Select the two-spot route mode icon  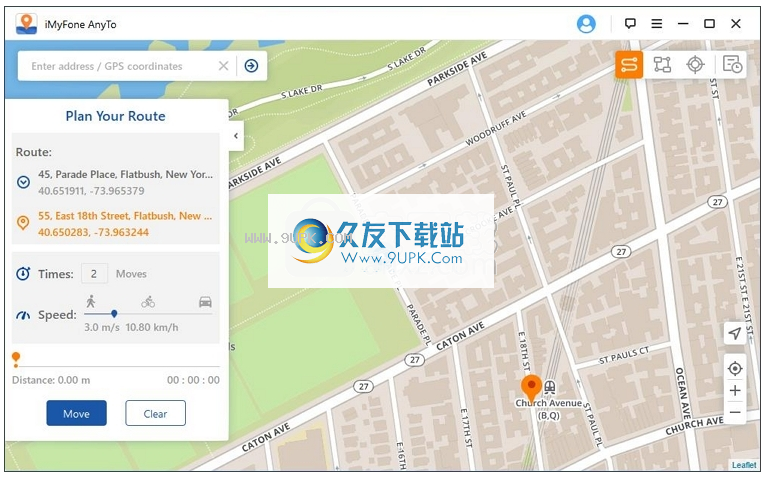[x=629, y=65]
